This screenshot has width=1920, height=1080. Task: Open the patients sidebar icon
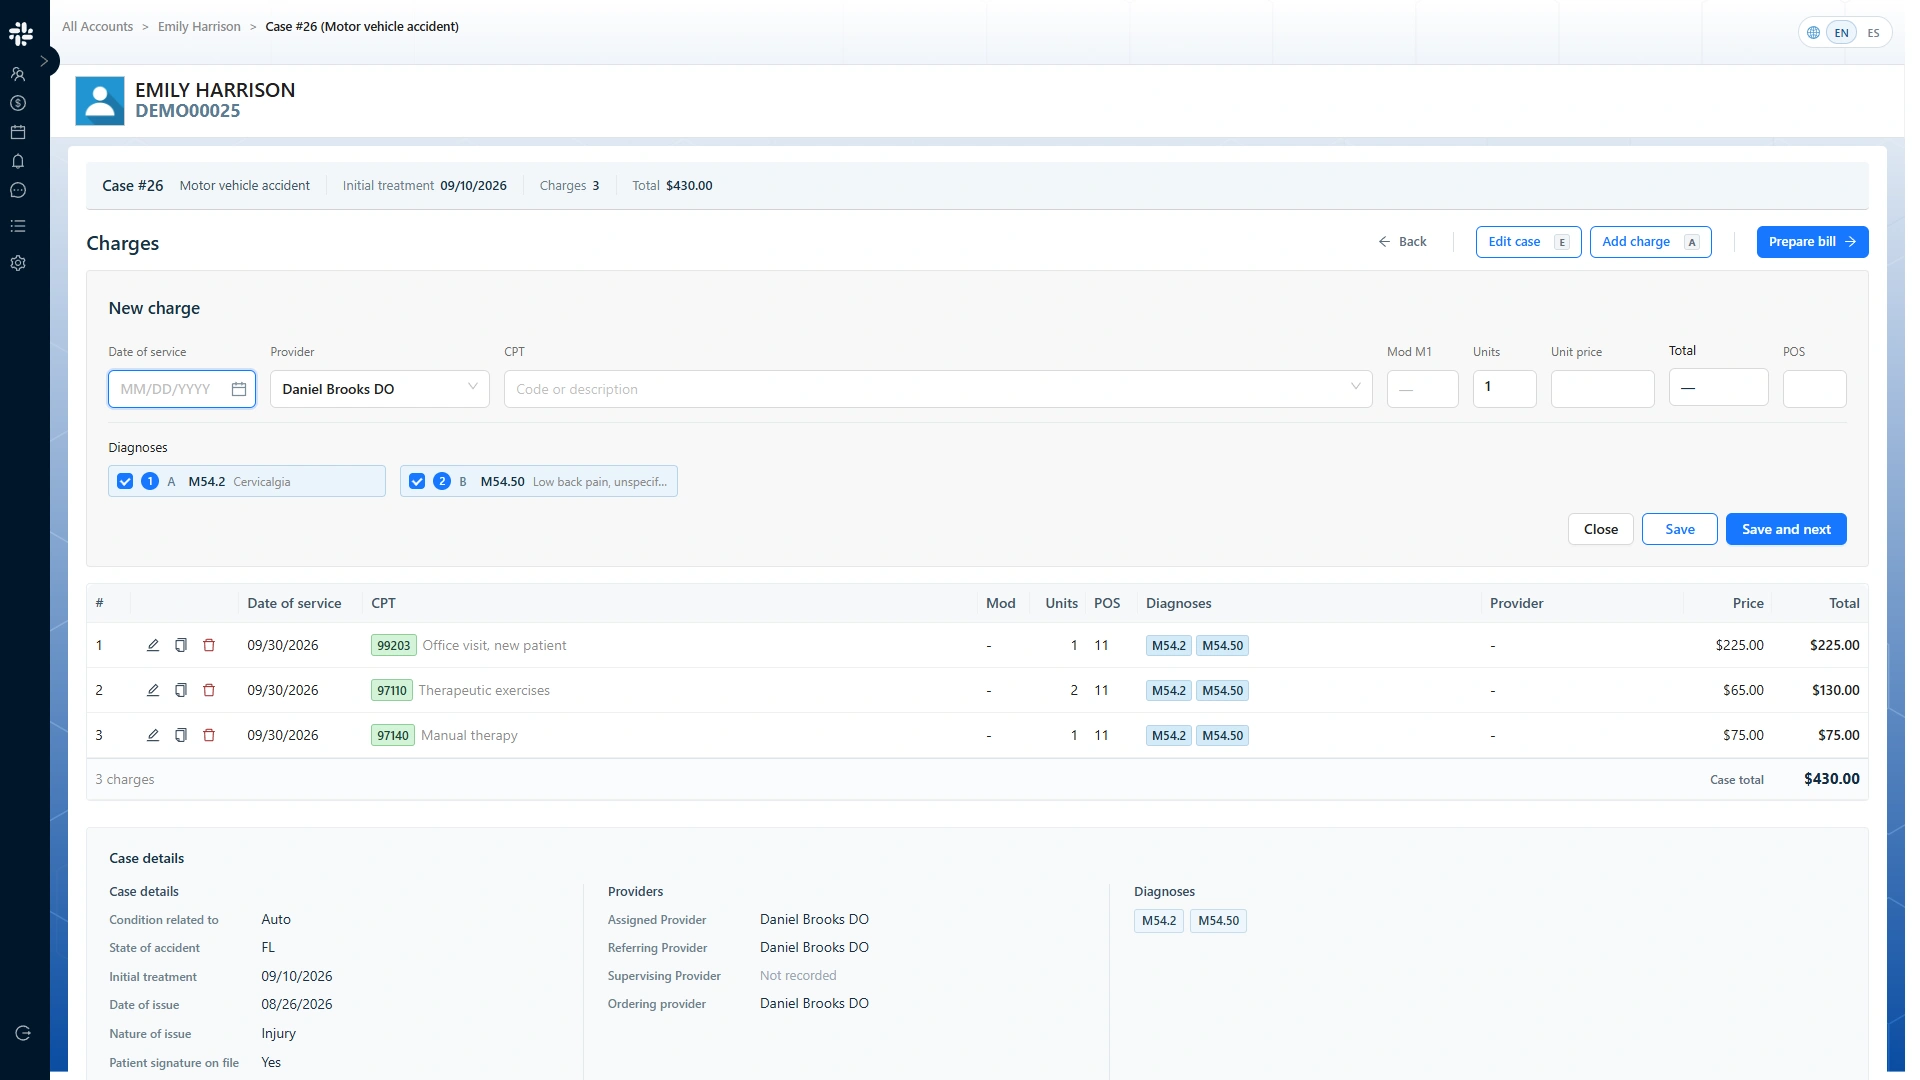[x=18, y=74]
